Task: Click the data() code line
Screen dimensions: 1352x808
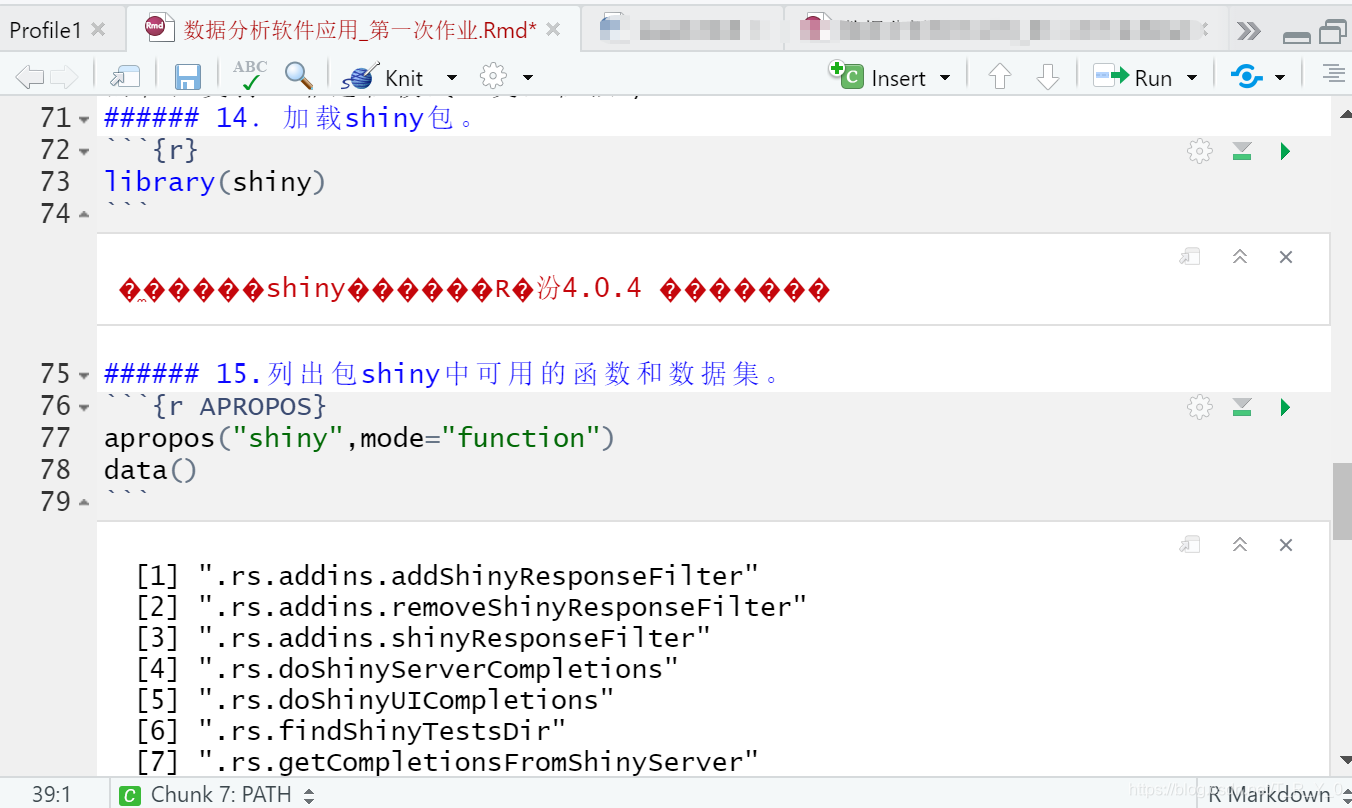Action: tap(151, 470)
